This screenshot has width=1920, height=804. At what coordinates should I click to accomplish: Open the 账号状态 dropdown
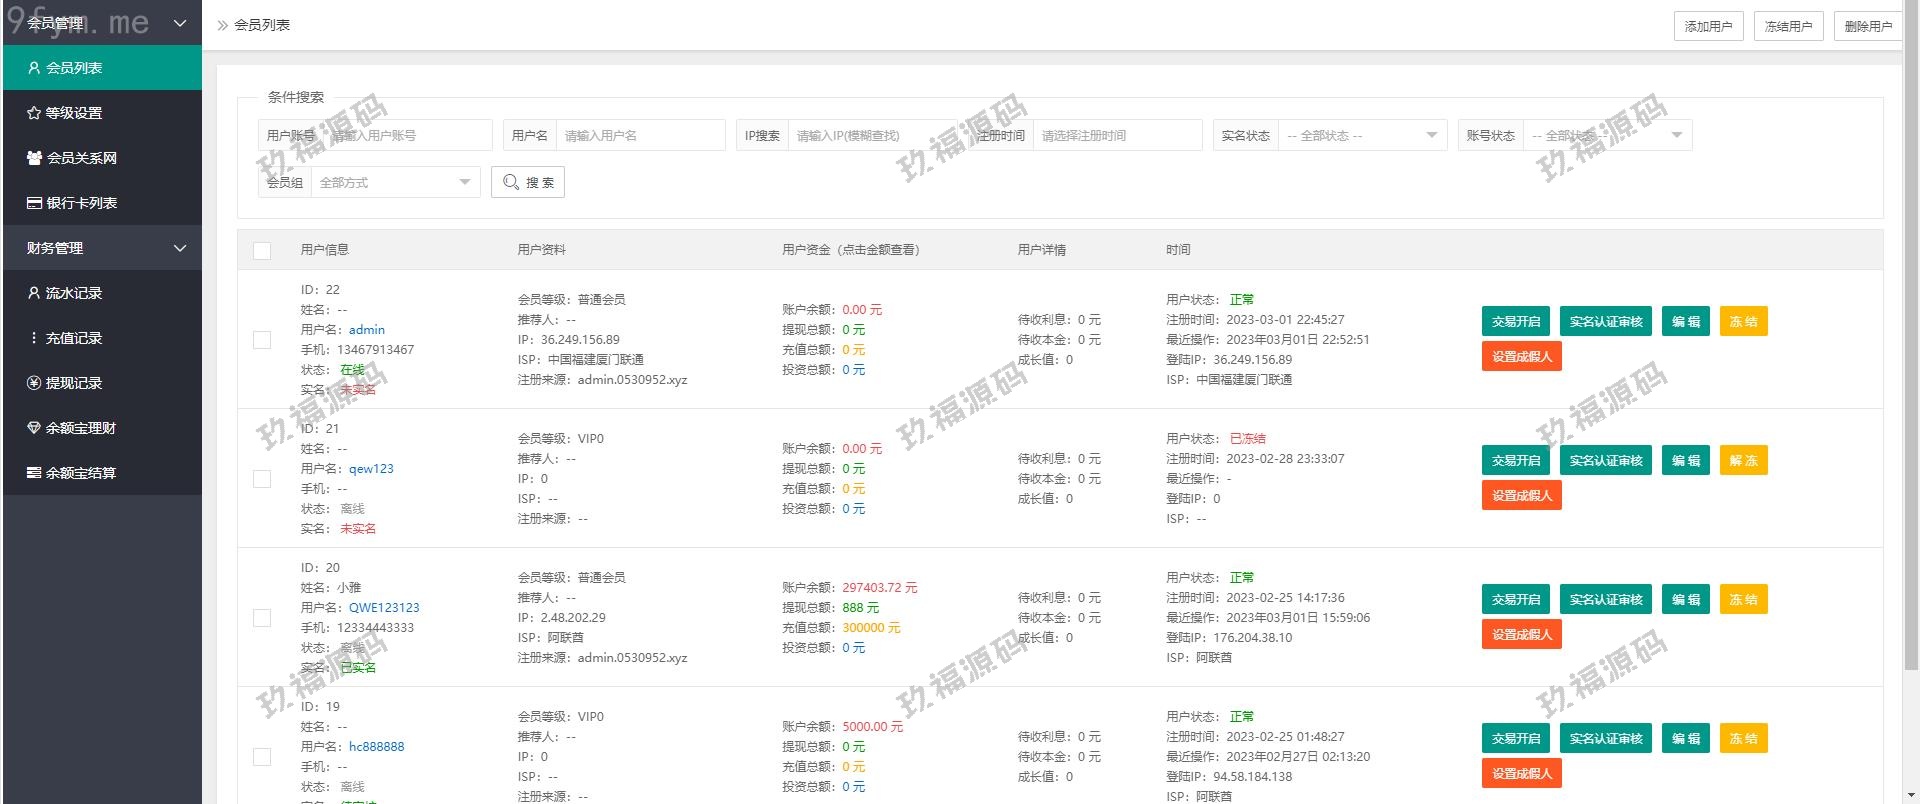click(1606, 135)
